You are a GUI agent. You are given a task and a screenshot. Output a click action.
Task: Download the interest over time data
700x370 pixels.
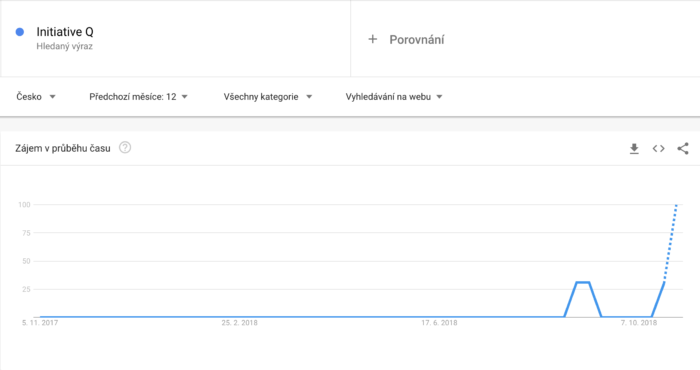pos(634,149)
